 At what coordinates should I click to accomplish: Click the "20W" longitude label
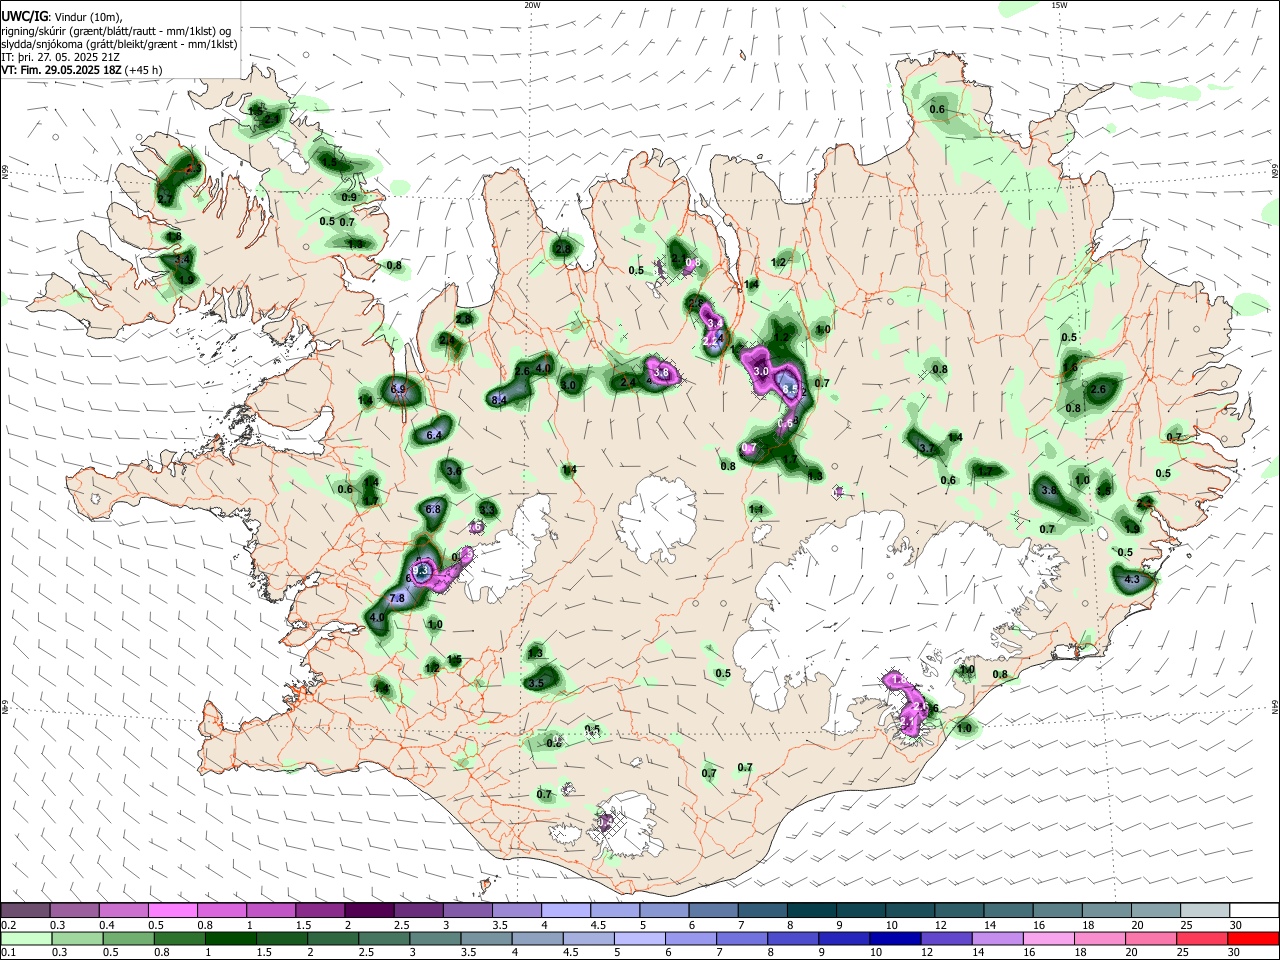(532, 5)
